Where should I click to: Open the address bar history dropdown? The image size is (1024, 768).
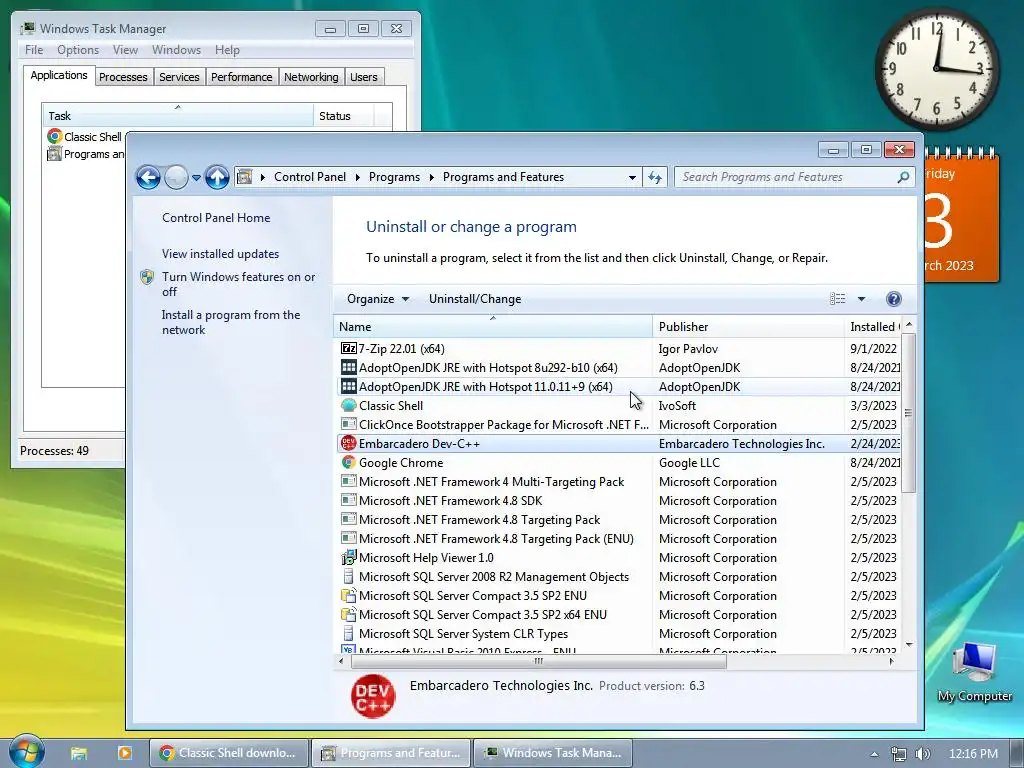(632, 177)
